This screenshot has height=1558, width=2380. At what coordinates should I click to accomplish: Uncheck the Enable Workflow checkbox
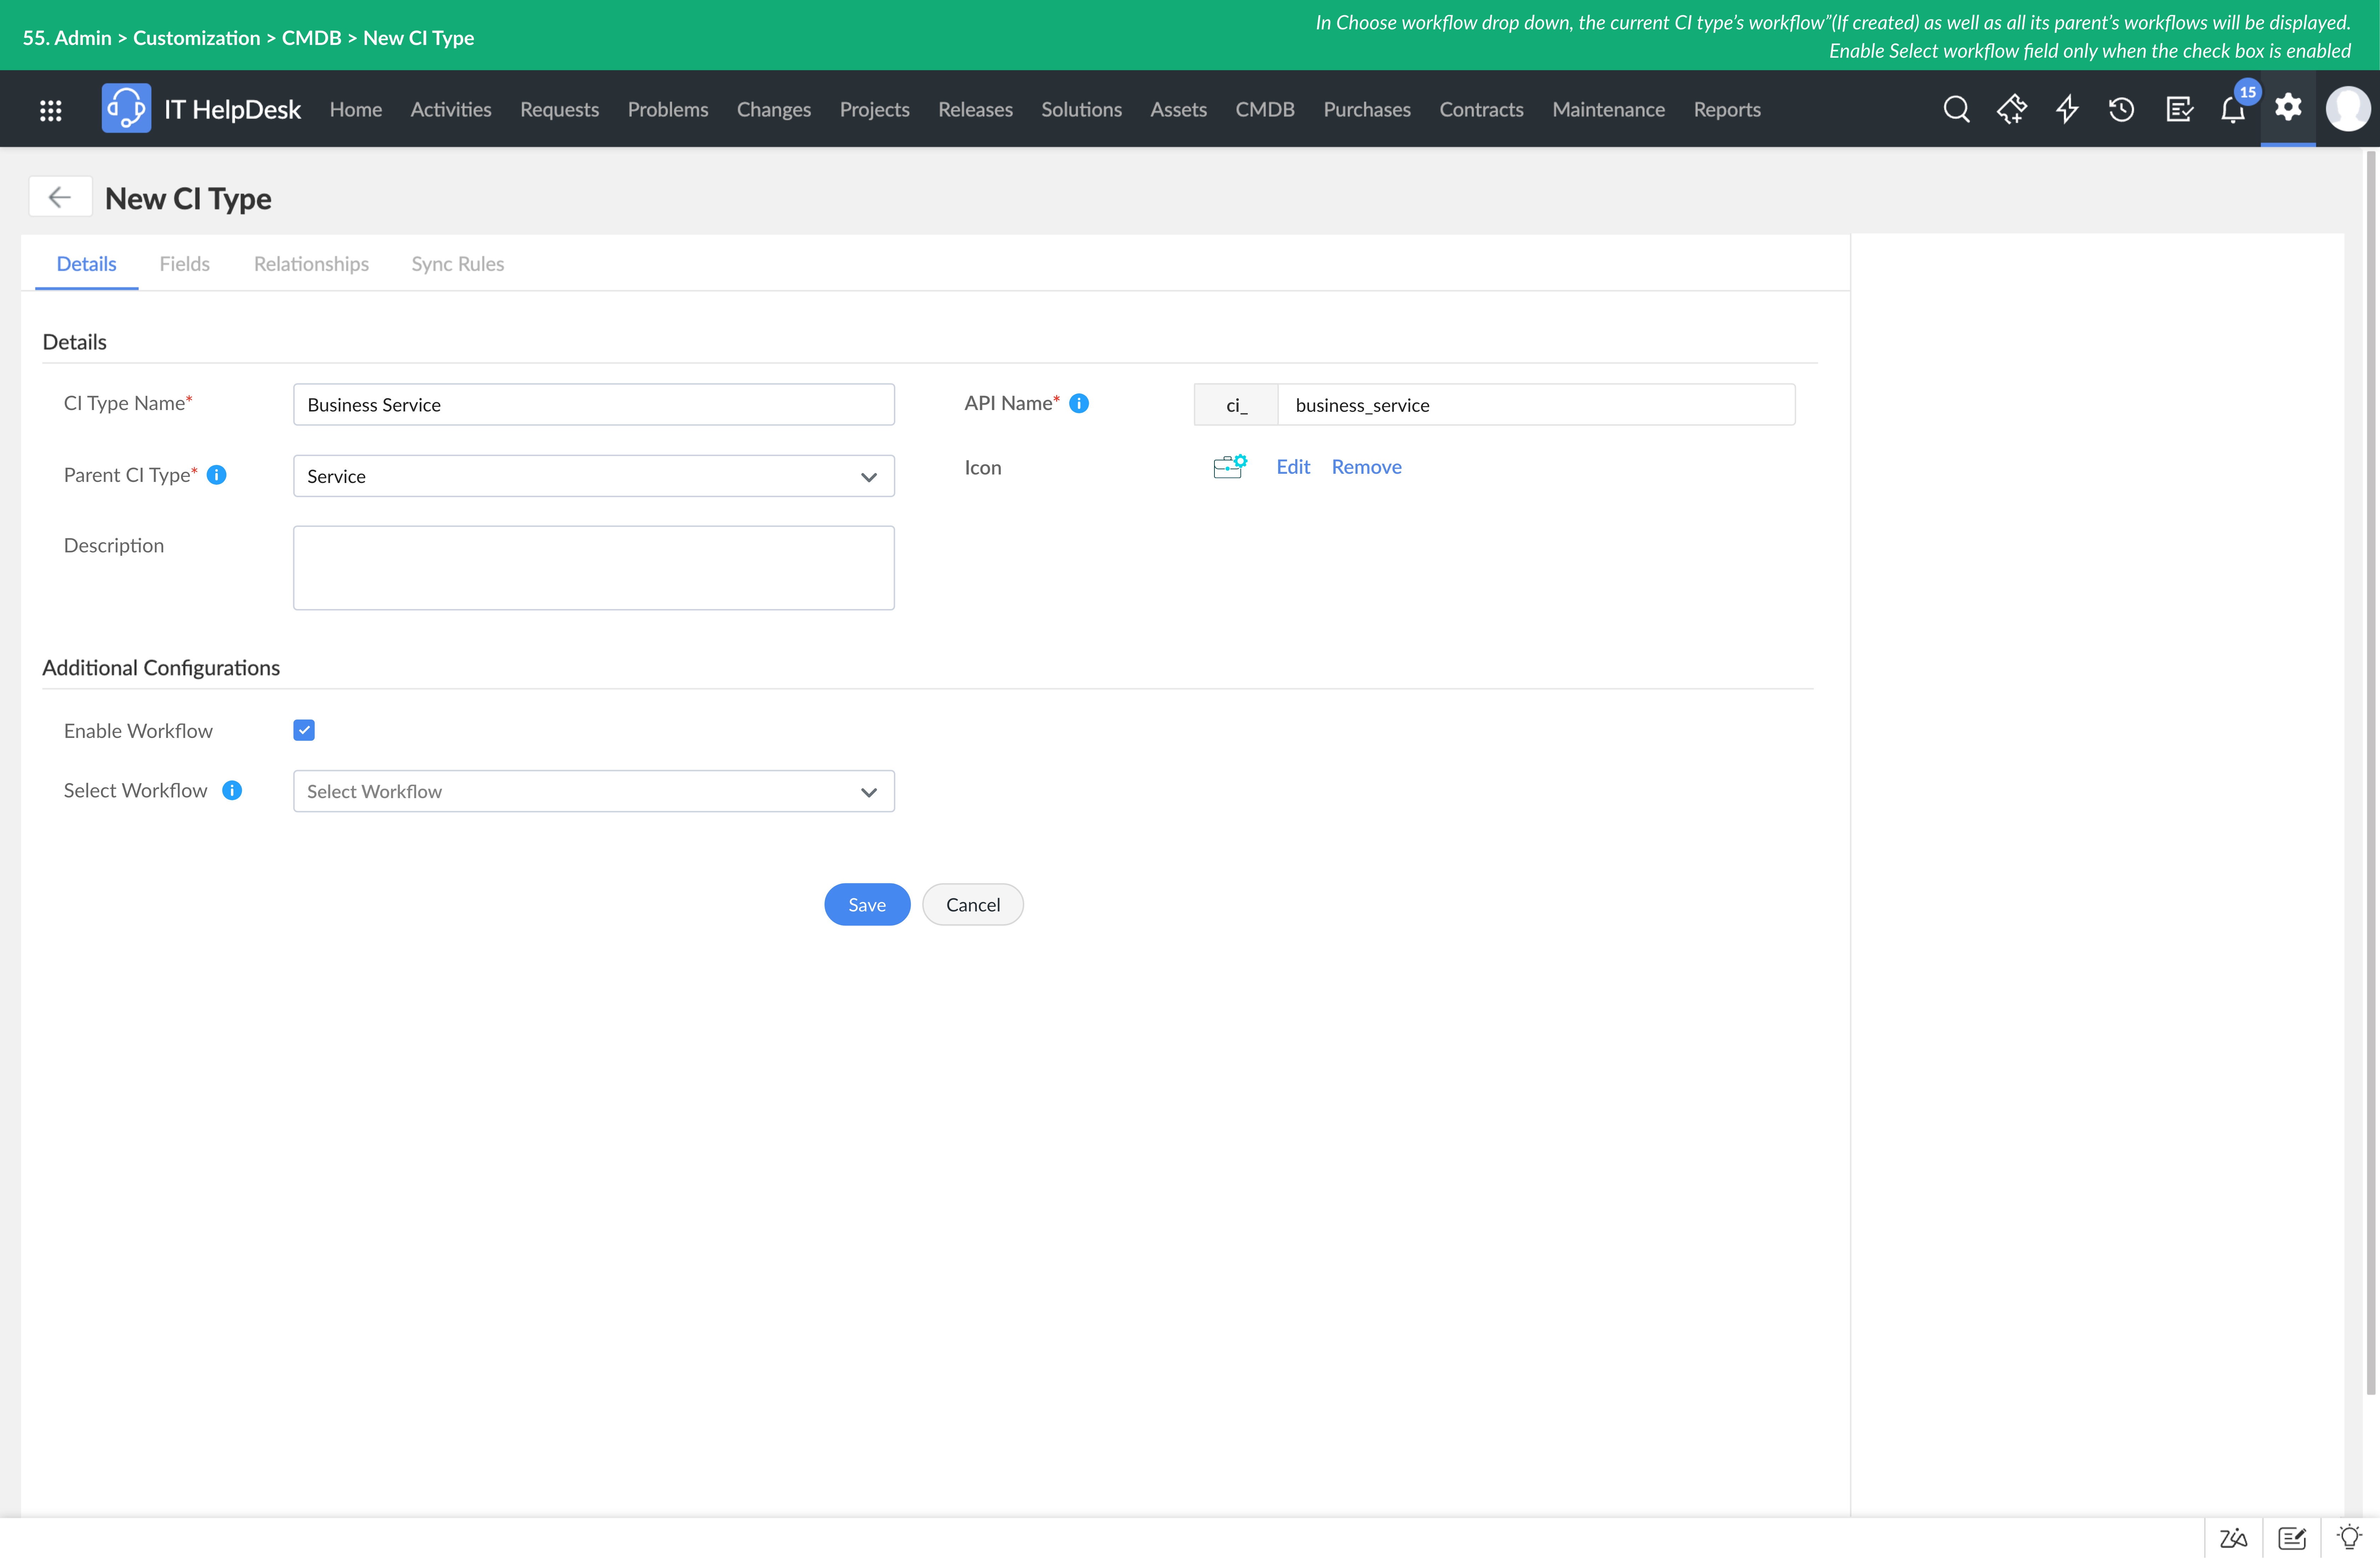click(x=304, y=730)
